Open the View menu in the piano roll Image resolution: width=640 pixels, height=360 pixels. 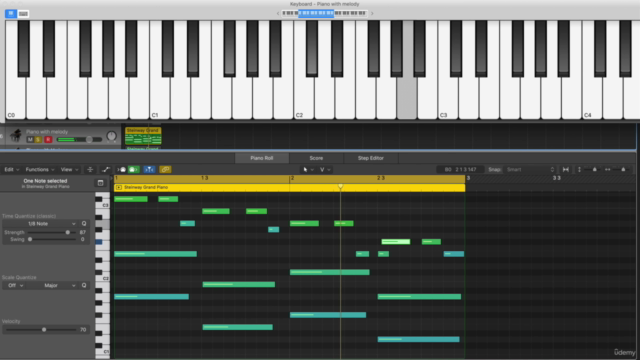69,169
